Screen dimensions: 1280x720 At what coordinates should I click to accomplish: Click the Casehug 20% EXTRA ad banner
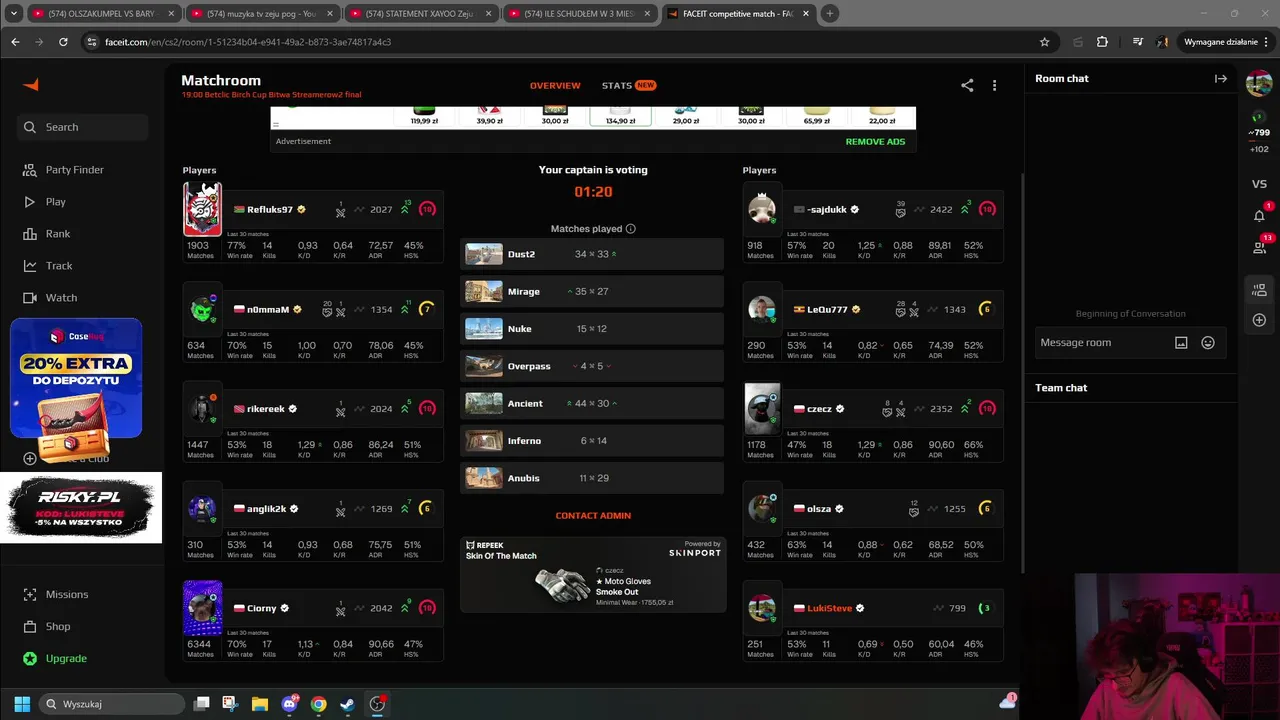pos(76,379)
